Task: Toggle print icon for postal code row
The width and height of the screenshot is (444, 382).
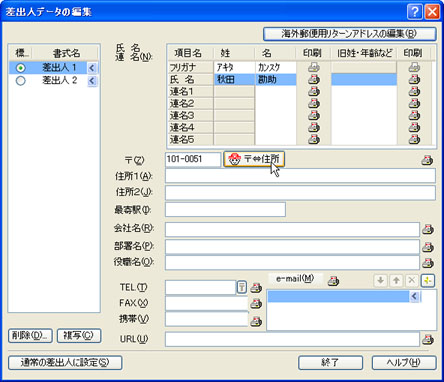Action: [x=427, y=160]
